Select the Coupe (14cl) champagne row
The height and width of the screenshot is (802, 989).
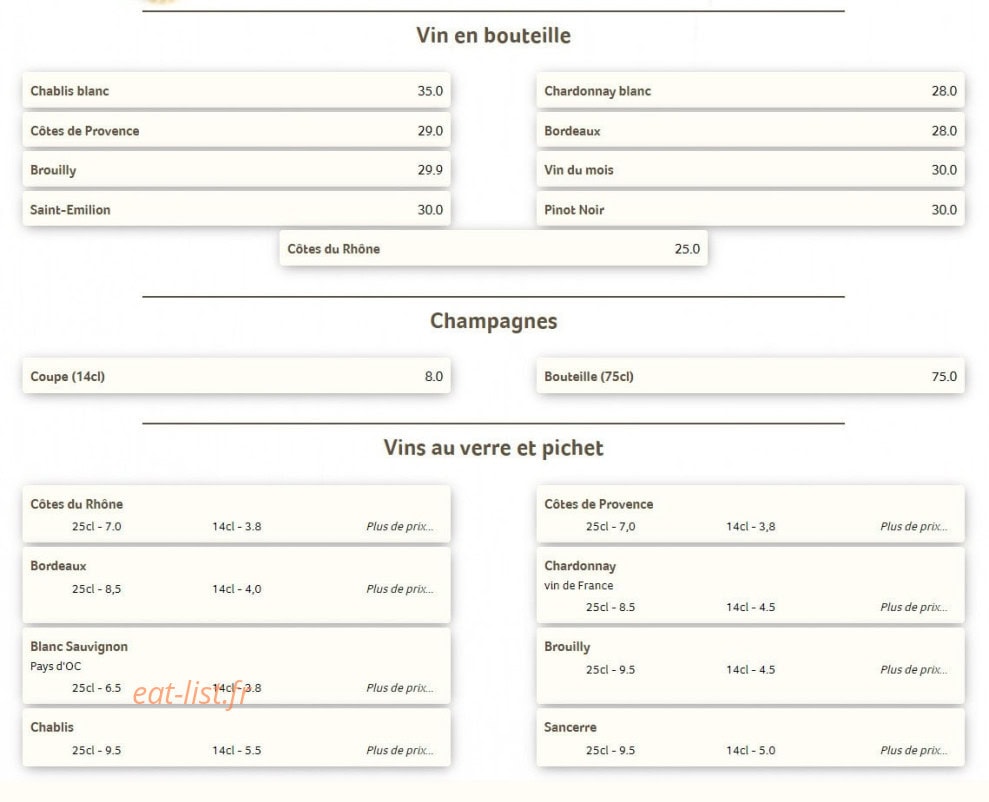pos(237,376)
